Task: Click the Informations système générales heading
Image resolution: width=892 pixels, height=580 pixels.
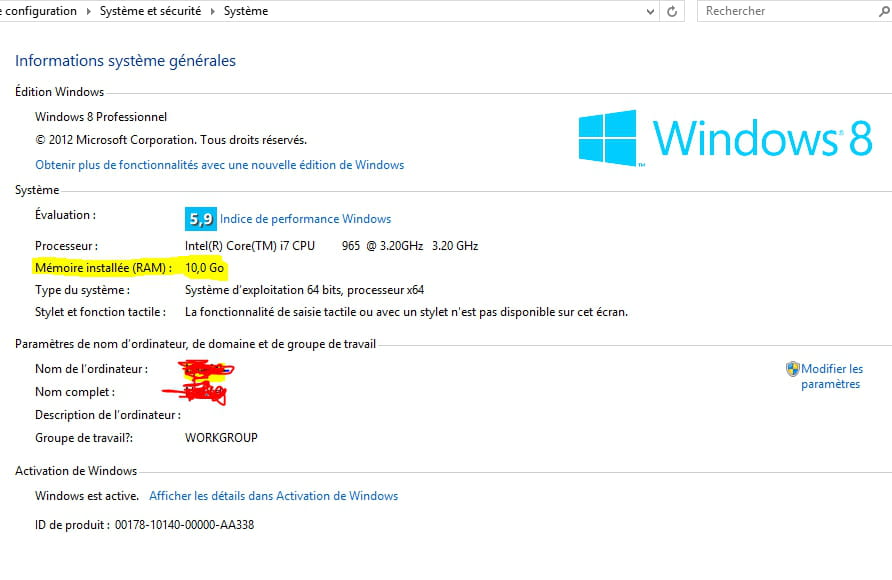Action: pos(125,61)
